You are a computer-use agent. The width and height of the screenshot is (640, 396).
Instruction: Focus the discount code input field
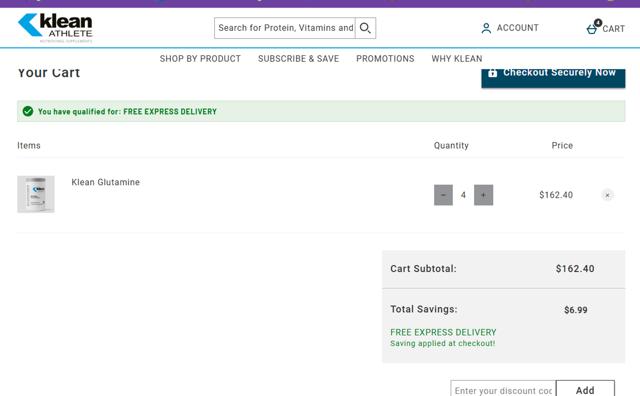(x=503, y=388)
